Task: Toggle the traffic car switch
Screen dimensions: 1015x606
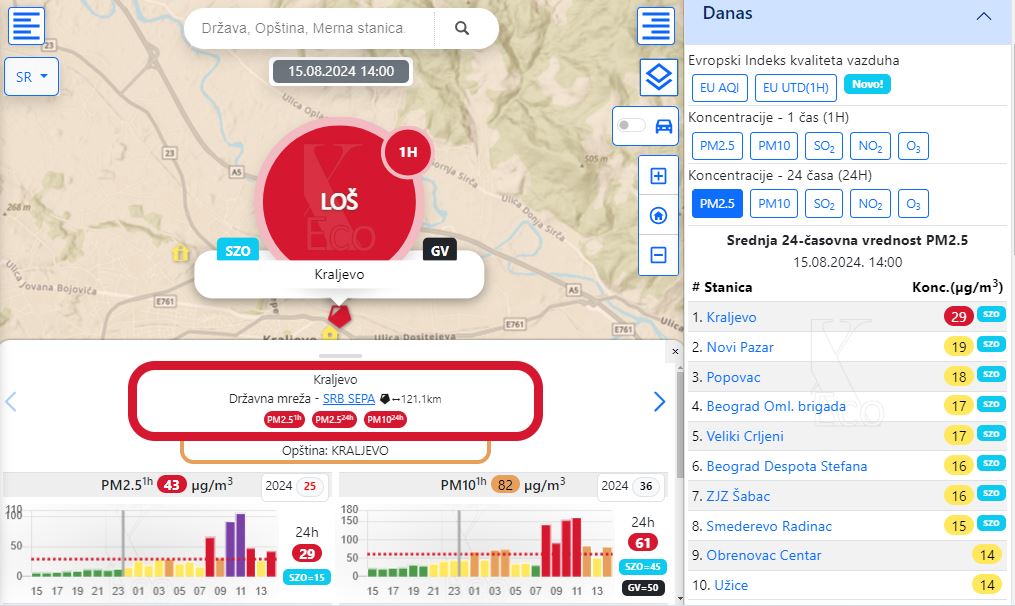Action: (632, 126)
